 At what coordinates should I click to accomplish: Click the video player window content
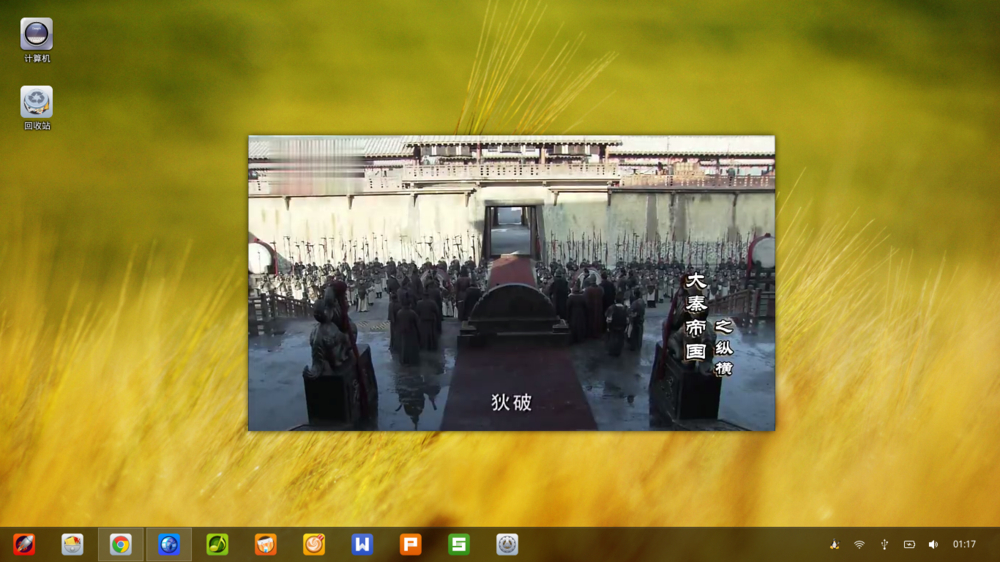pos(511,283)
